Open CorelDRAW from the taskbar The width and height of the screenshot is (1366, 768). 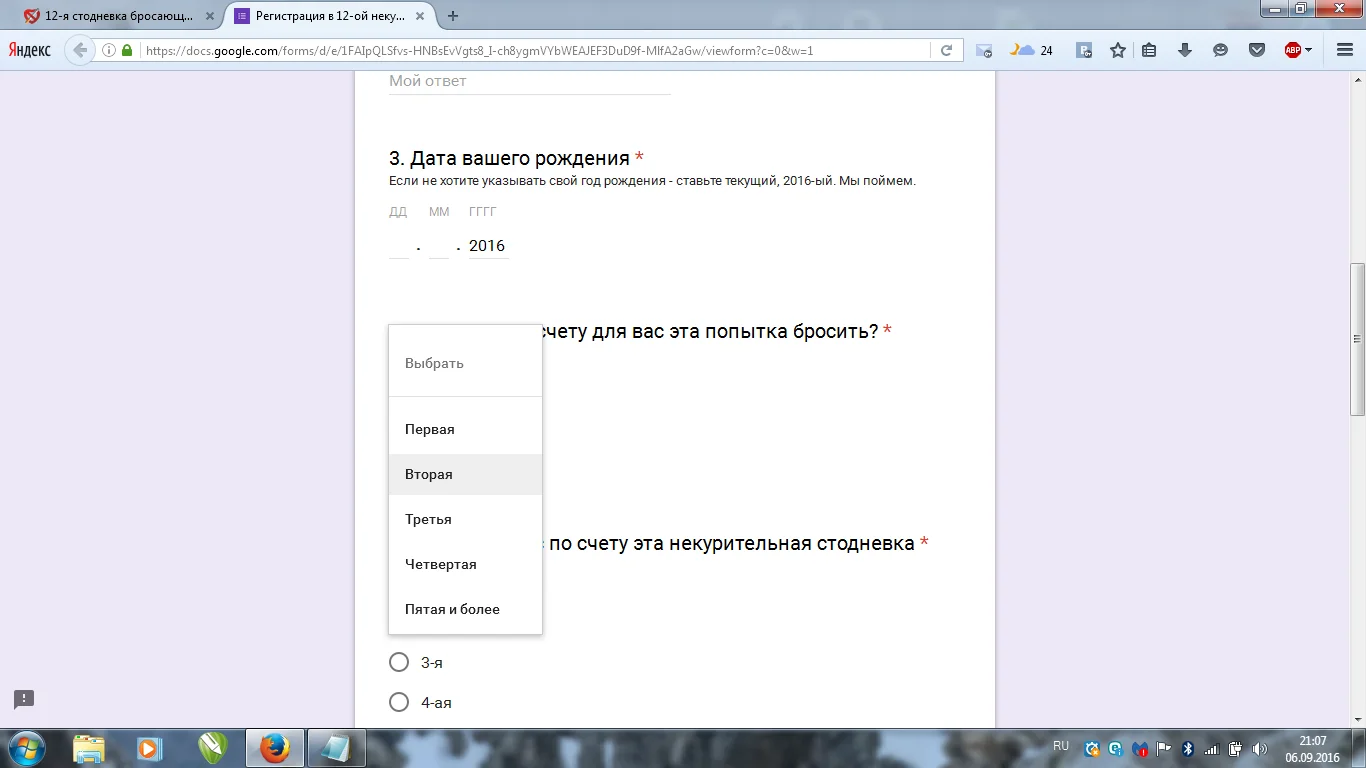pyautogui.click(x=212, y=747)
